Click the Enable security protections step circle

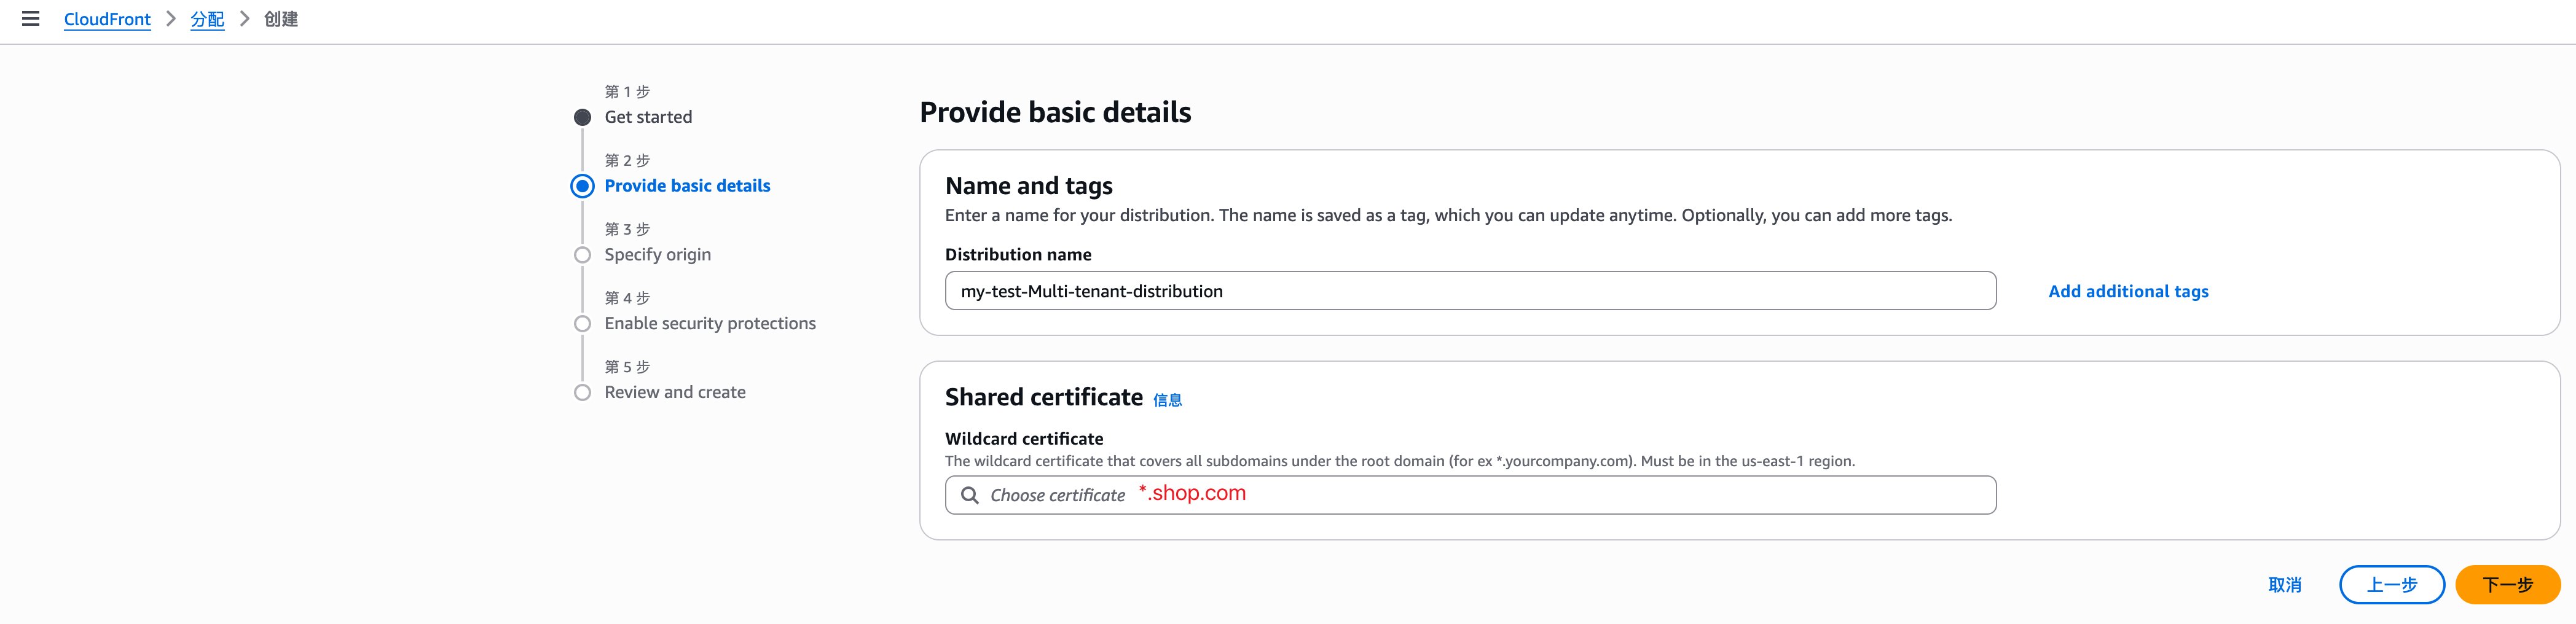pyautogui.click(x=582, y=324)
